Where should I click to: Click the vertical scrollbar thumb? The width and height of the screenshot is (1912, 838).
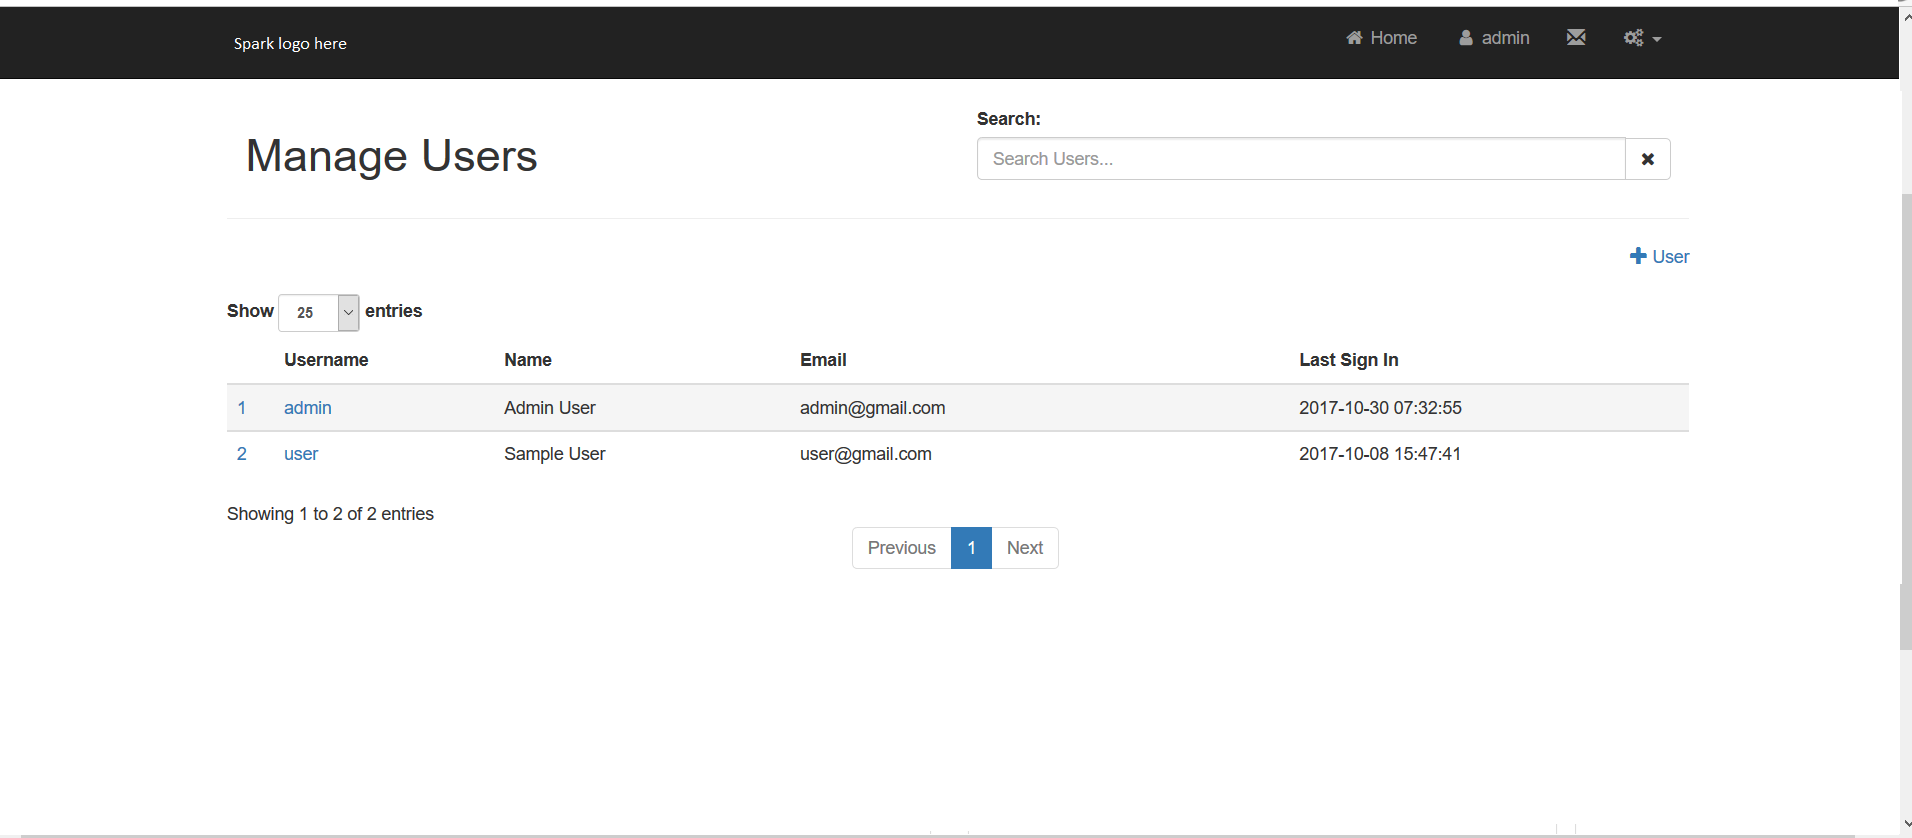1905,420
